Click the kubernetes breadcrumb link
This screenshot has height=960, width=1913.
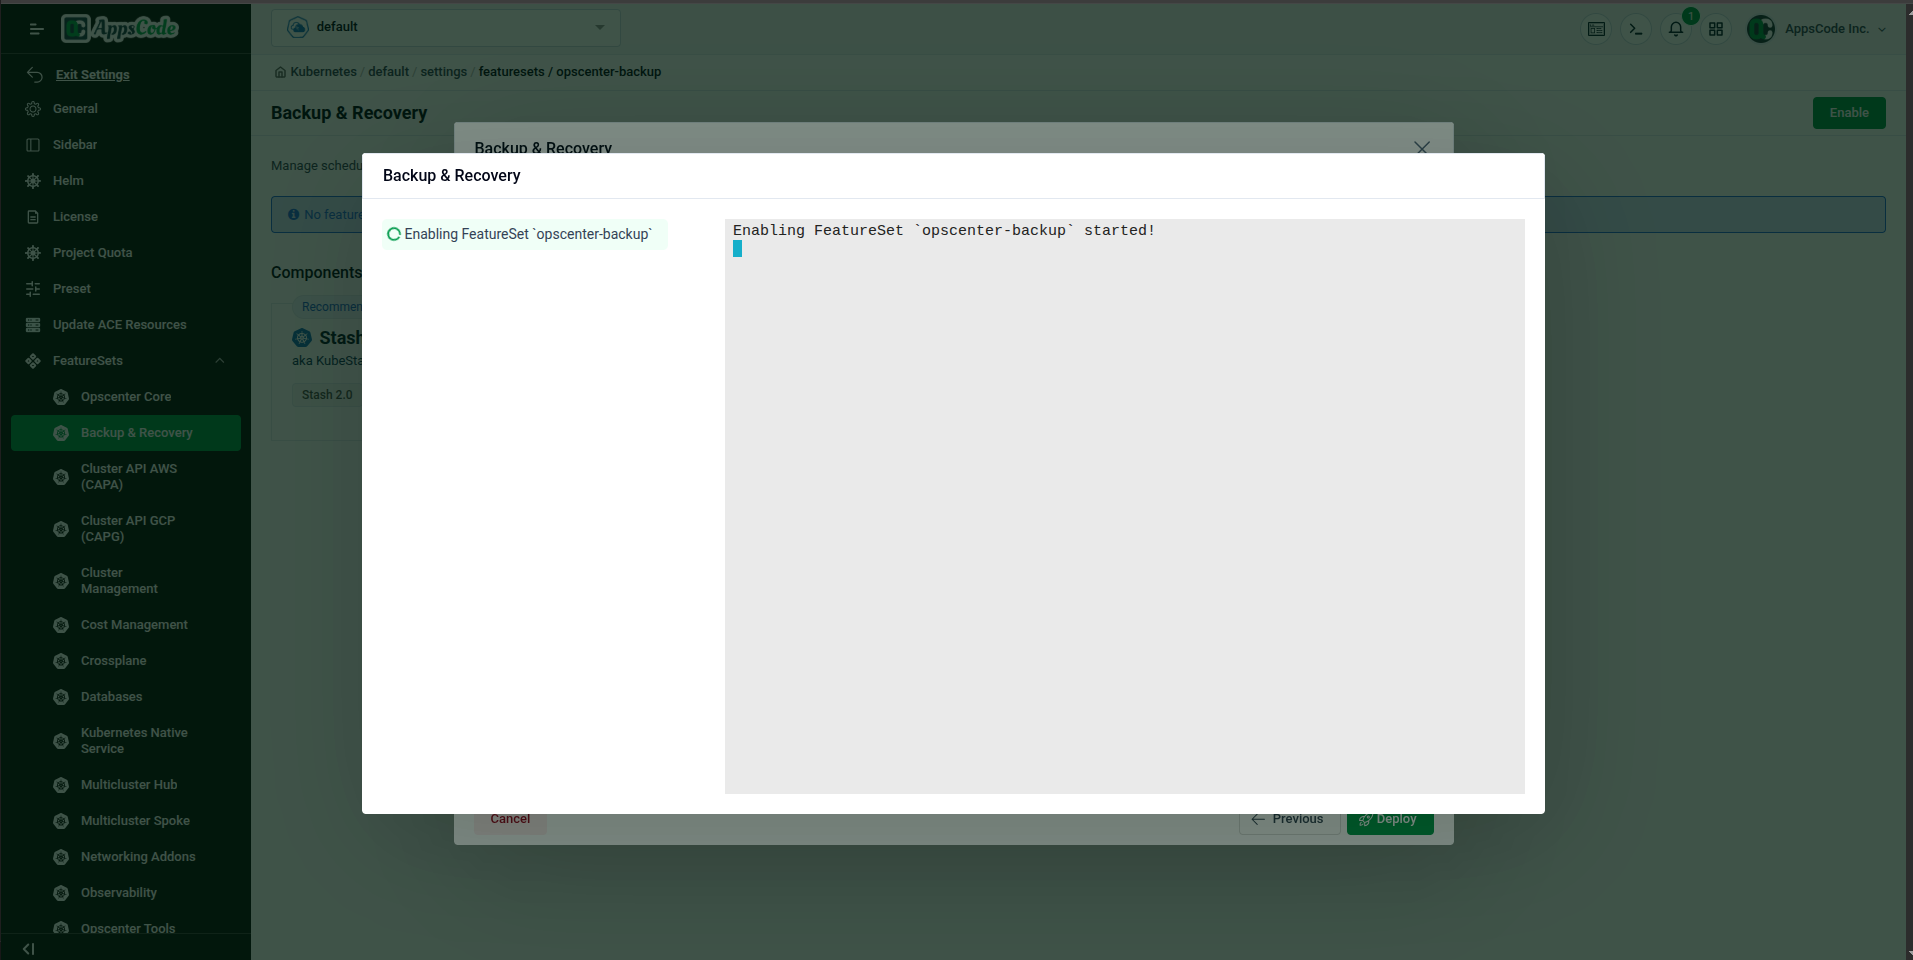[x=322, y=71]
